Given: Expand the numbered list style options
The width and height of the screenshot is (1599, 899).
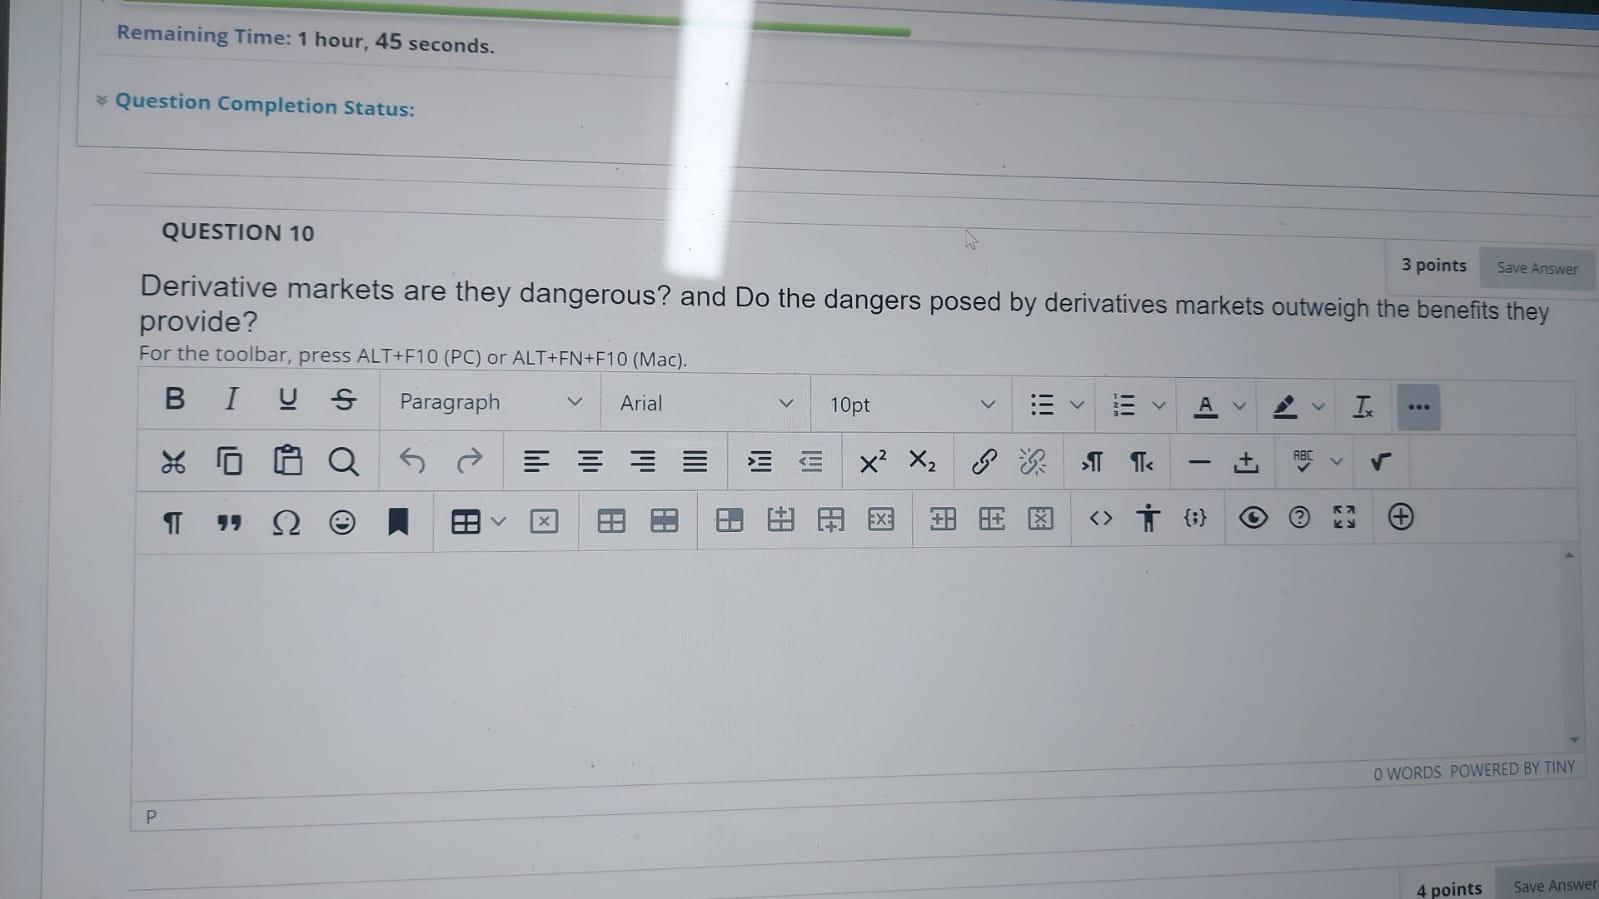Looking at the screenshot, I should click(x=1159, y=405).
